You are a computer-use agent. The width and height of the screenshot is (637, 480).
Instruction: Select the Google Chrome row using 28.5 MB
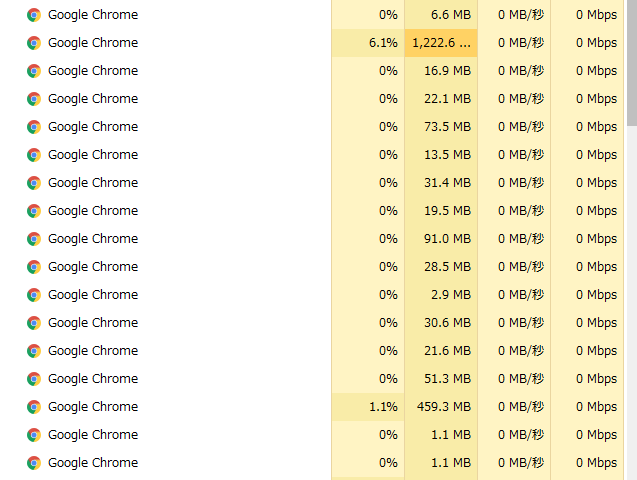tap(312, 267)
